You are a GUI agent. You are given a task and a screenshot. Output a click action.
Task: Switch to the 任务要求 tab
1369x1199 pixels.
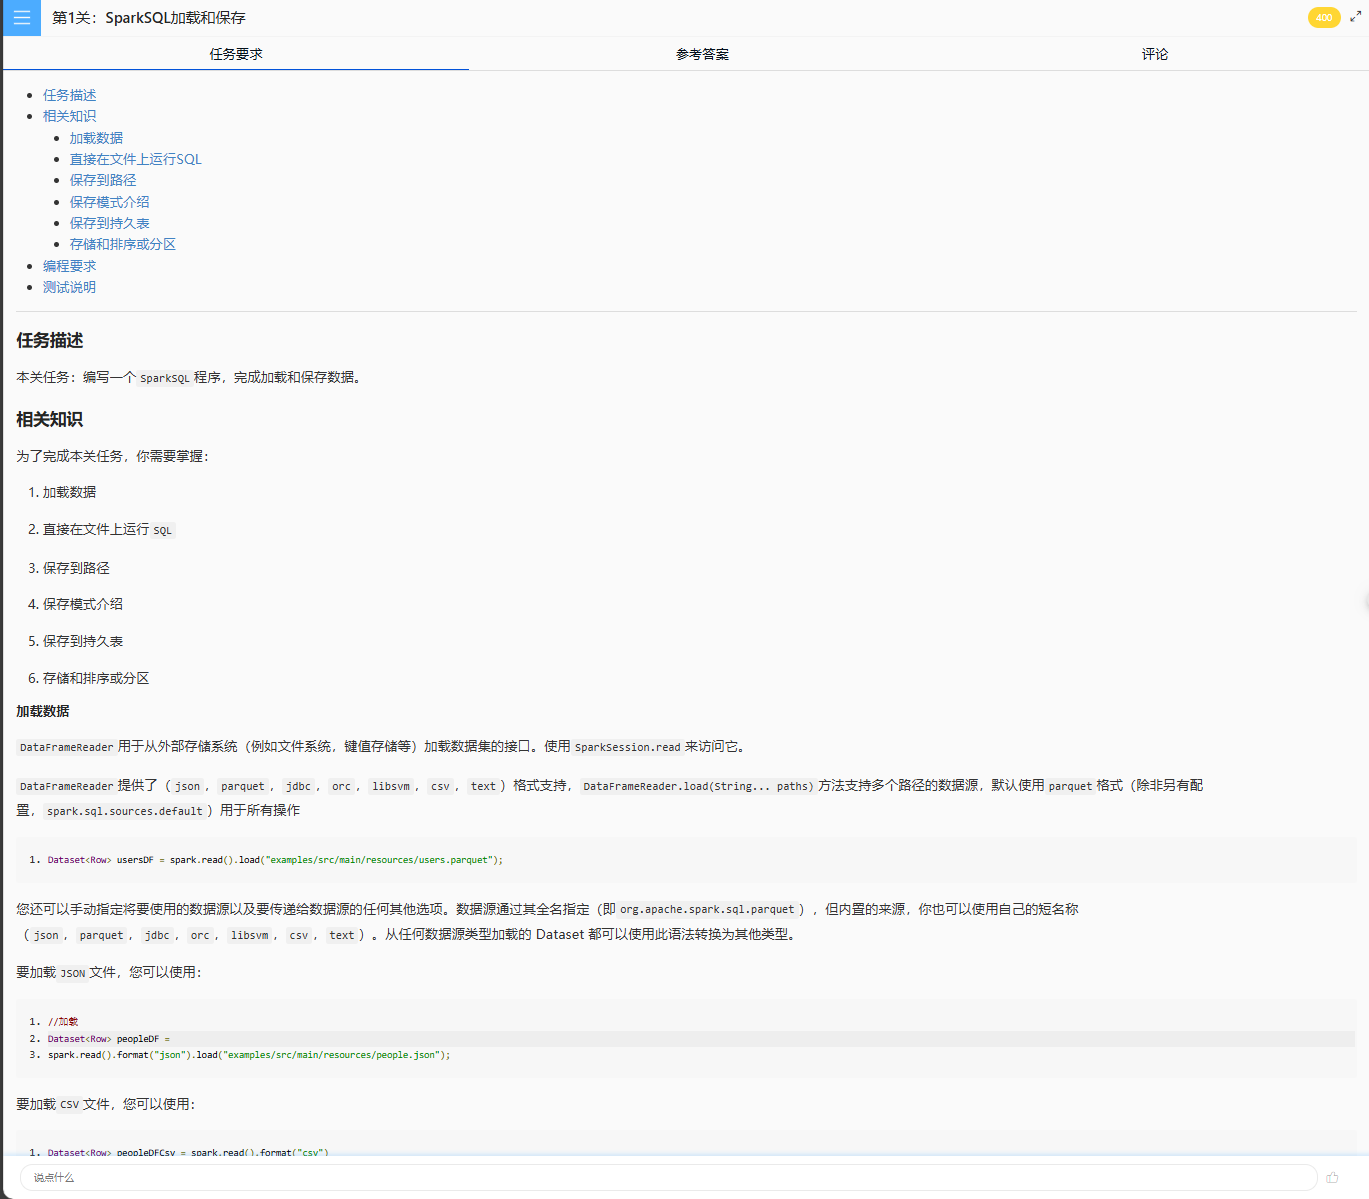236,54
